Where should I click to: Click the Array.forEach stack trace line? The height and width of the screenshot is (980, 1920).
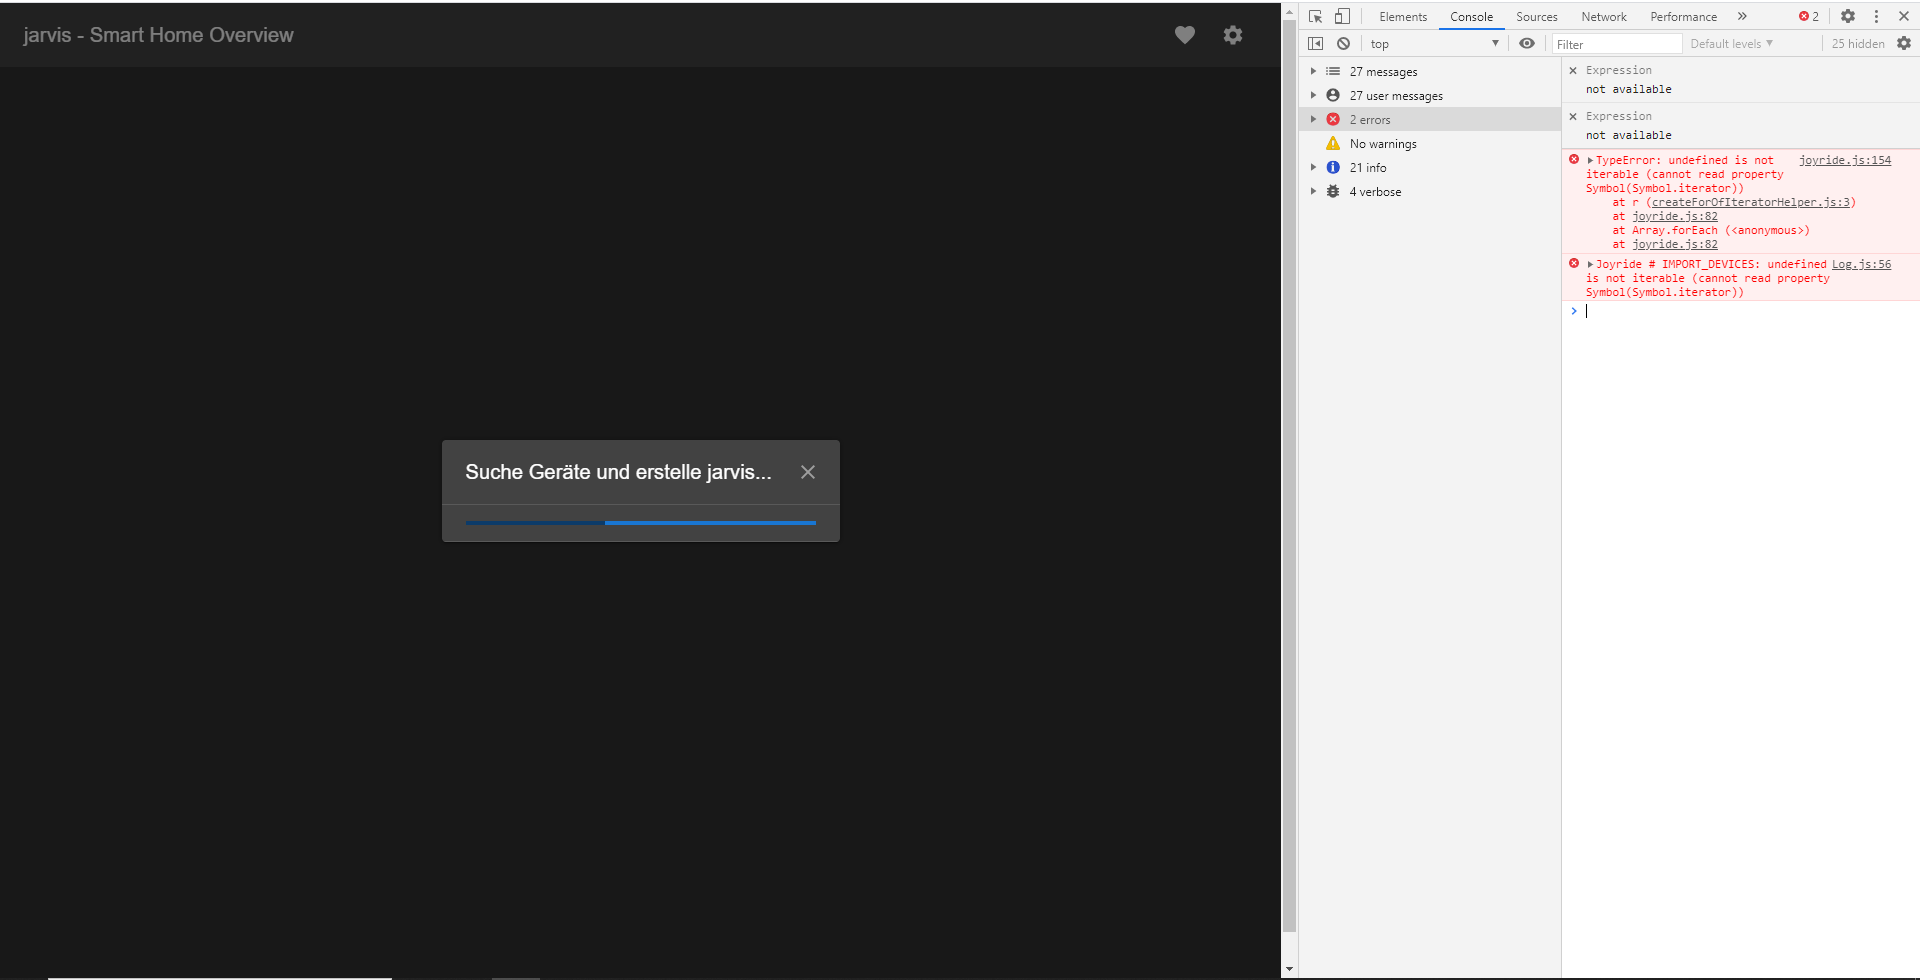point(1711,231)
